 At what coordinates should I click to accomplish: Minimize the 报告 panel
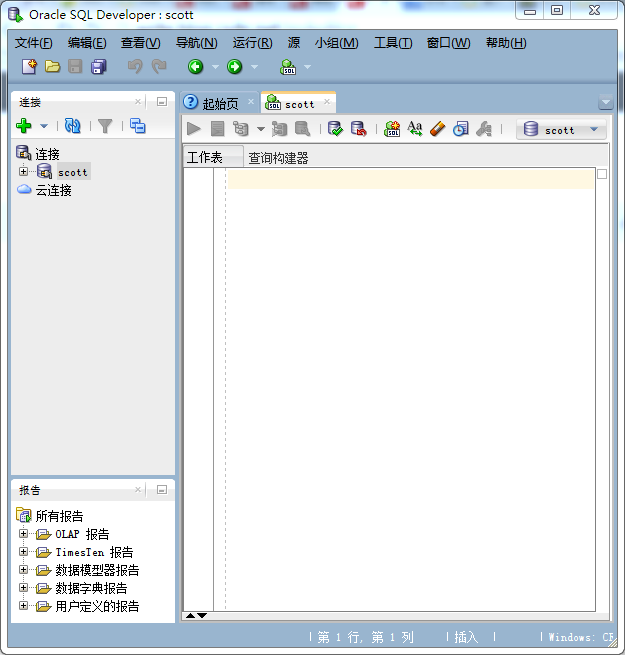point(162,490)
